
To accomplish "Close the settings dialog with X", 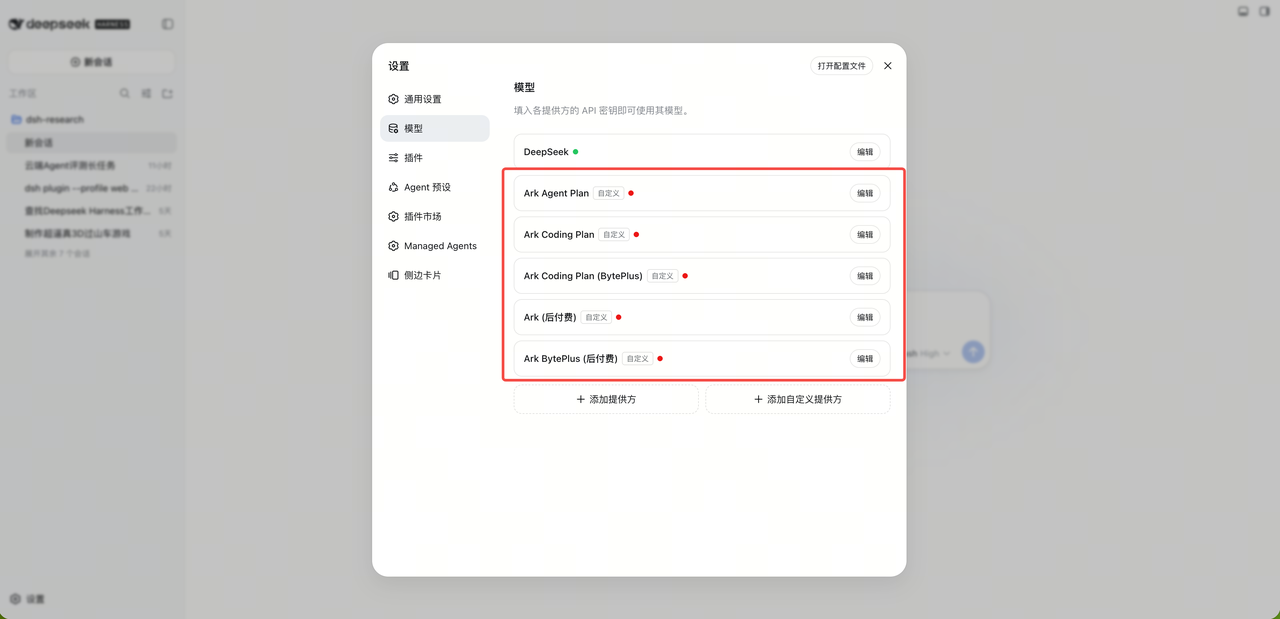I will [x=888, y=66].
